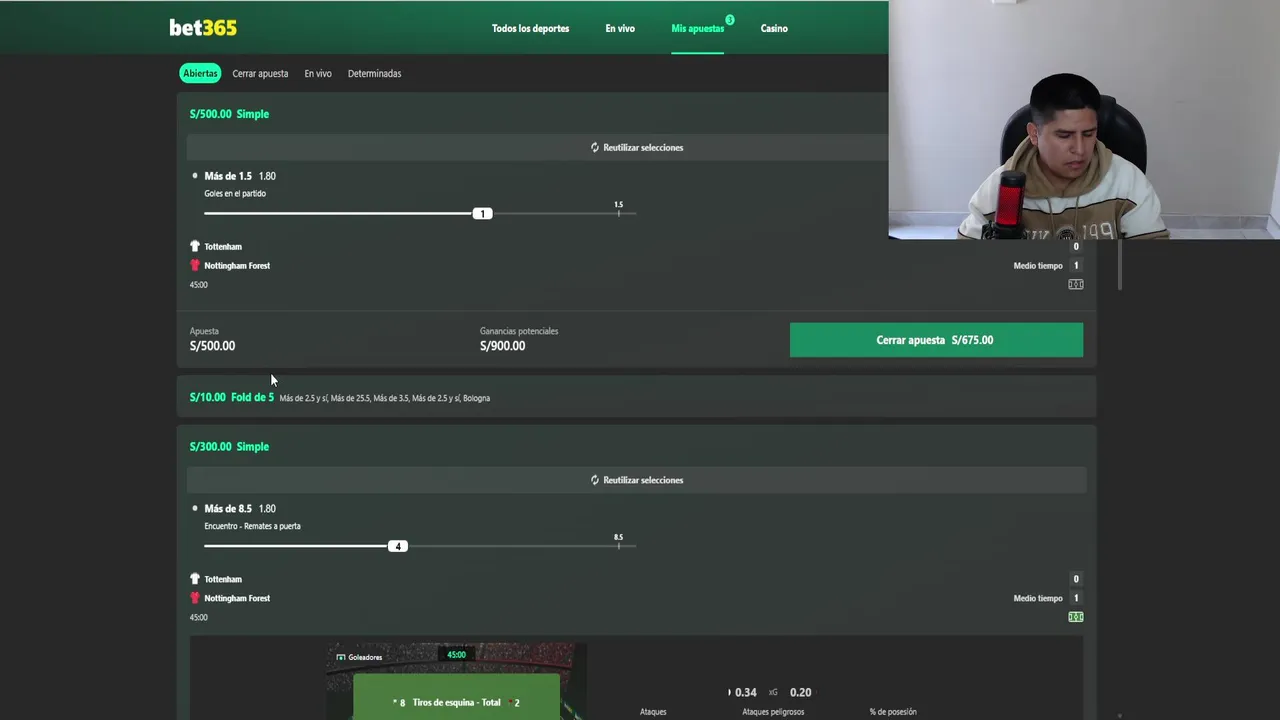
Task: Click Ataques peligrosos label
Action: click(773, 712)
